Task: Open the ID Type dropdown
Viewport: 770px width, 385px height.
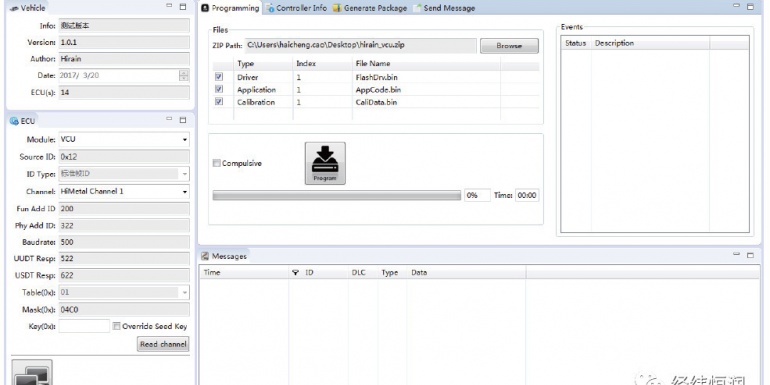Action: [x=185, y=174]
